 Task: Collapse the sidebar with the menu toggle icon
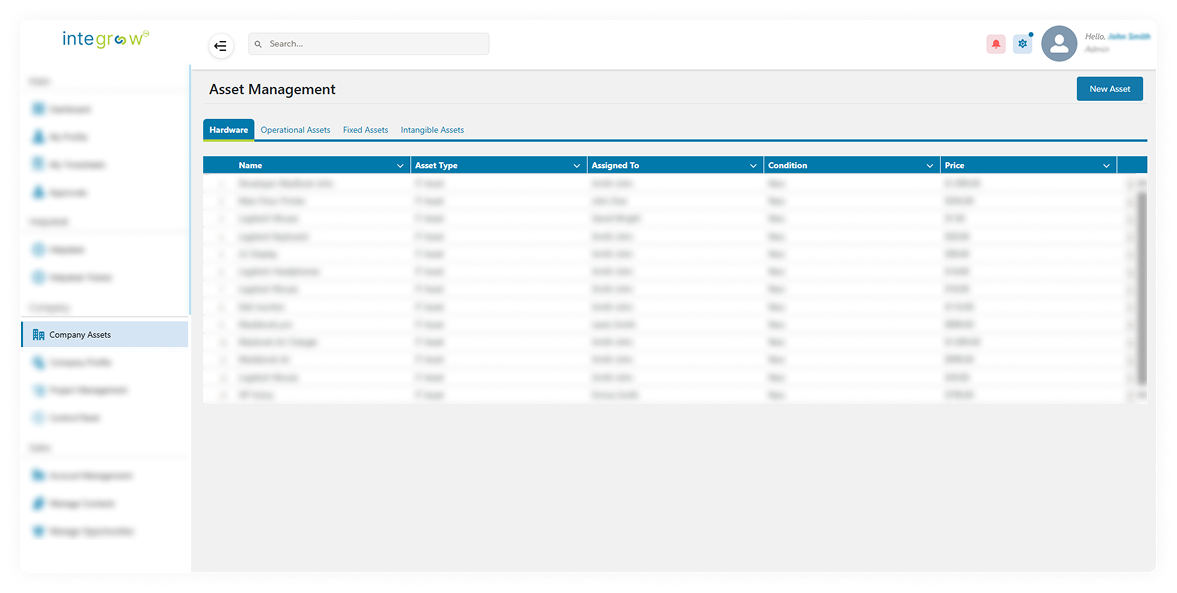[220, 45]
